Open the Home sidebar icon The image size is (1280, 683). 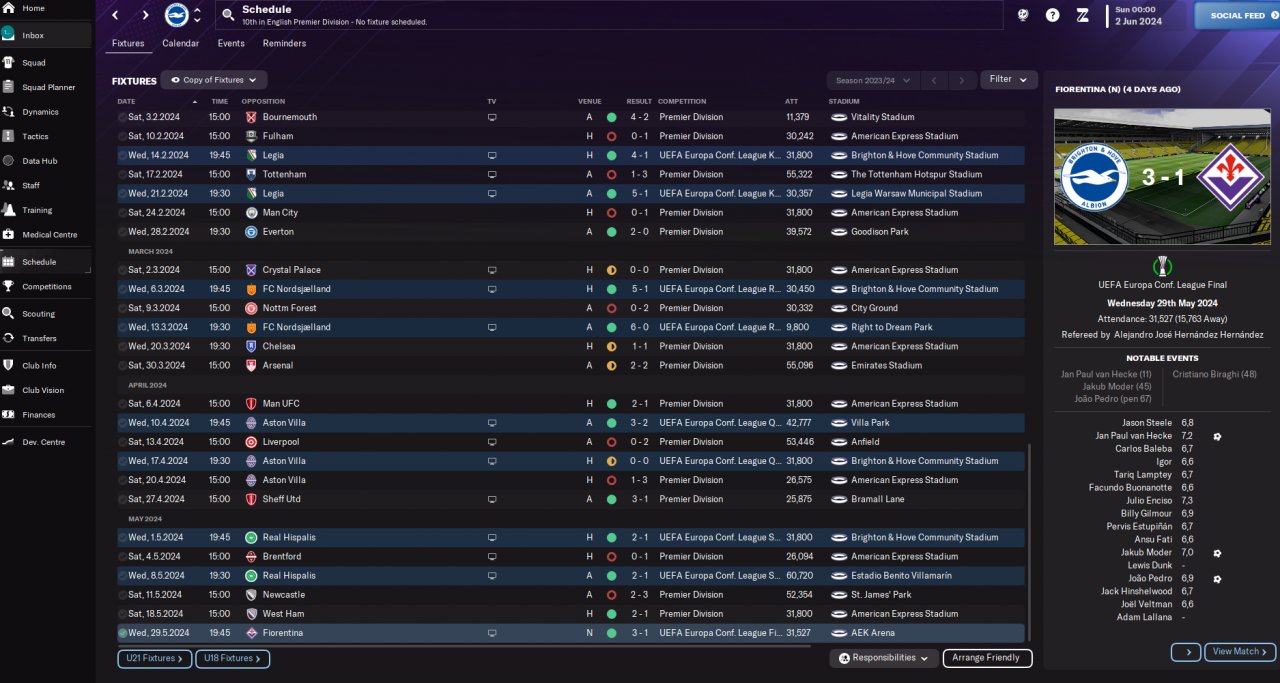click(x=8, y=8)
